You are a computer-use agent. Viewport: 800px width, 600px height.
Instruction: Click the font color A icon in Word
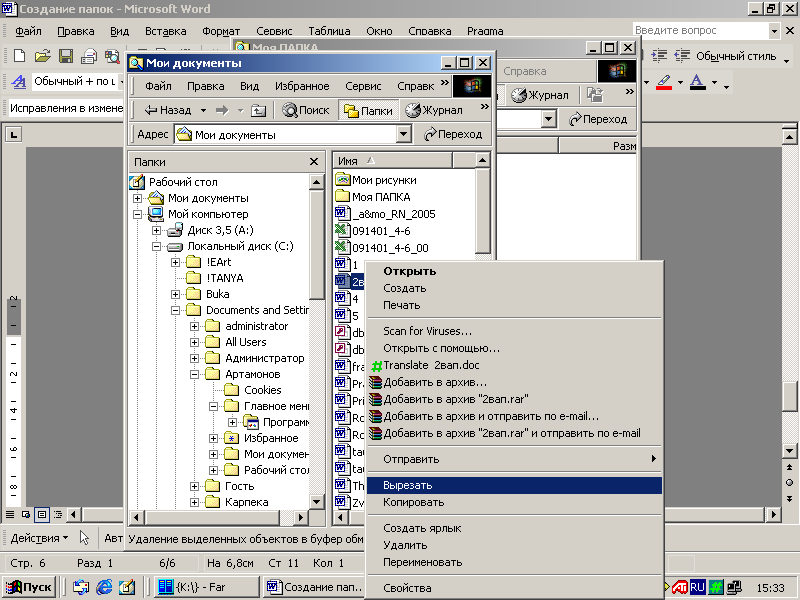click(x=697, y=82)
